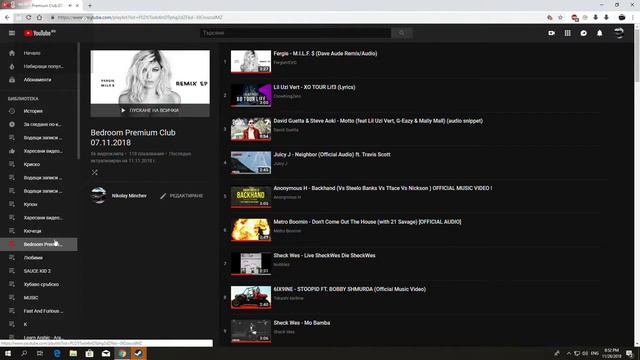Image resolution: width=640 pixels, height=360 pixels.
Task: Open the YouTube hamburger guide menu
Action: point(12,33)
